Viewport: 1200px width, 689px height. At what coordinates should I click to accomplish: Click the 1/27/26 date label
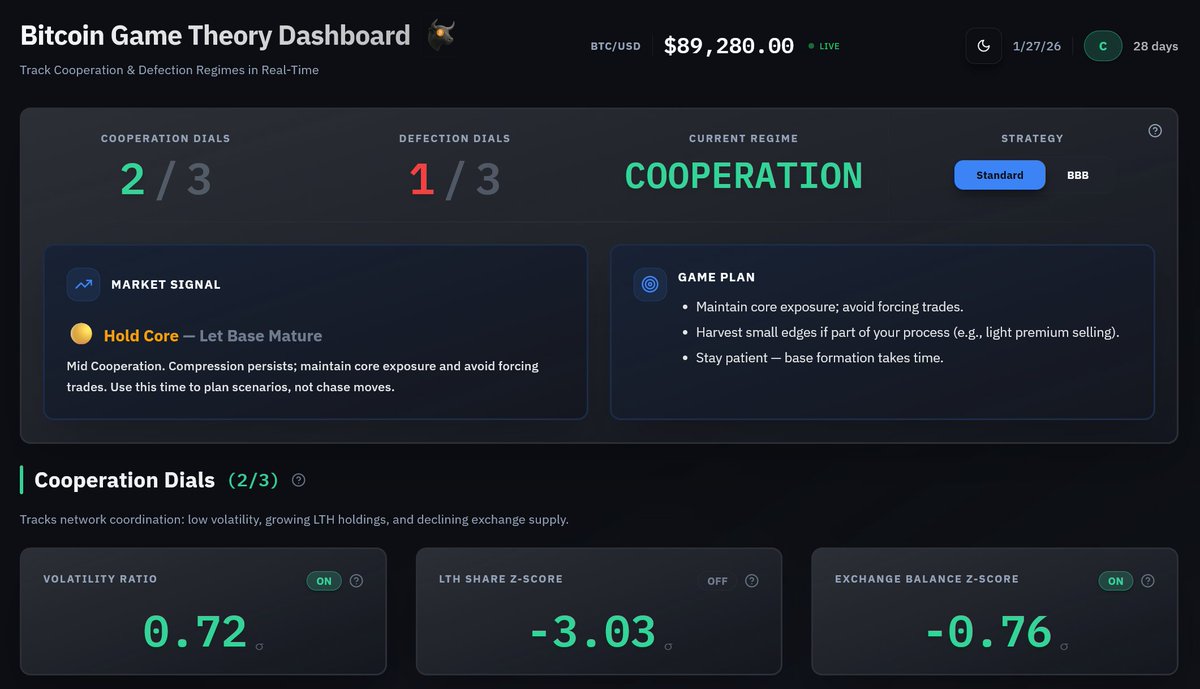click(x=1037, y=46)
